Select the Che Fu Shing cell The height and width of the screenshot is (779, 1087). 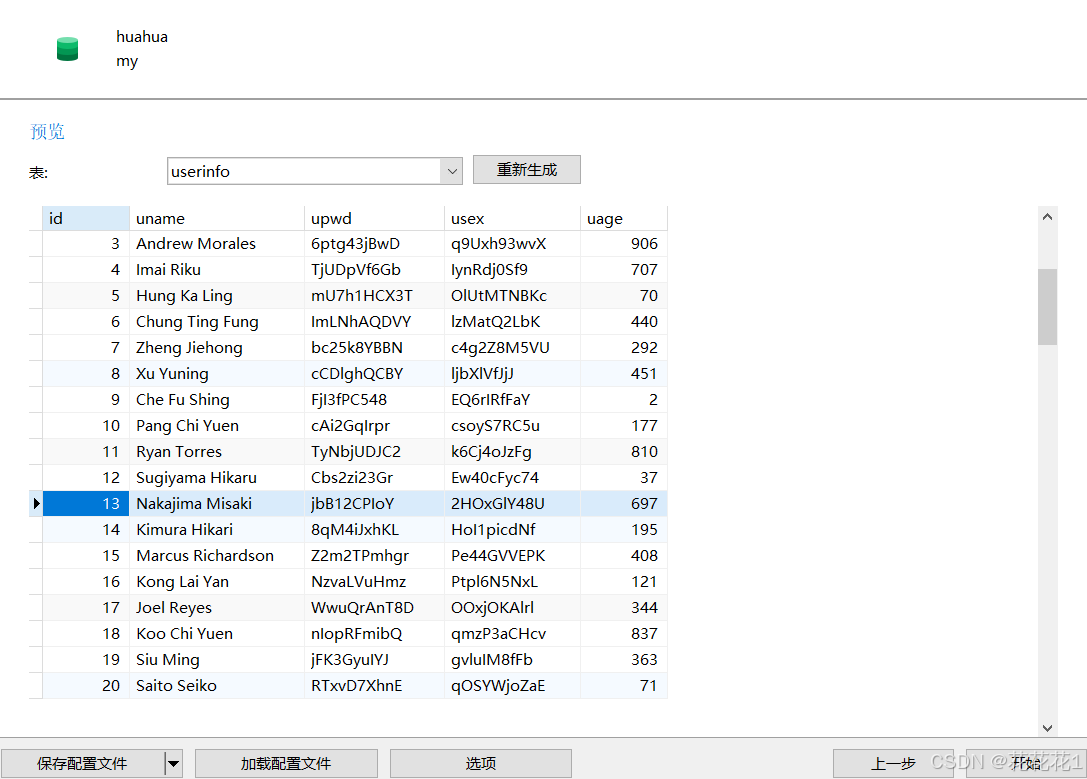pyautogui.click(x=217, y=400)
